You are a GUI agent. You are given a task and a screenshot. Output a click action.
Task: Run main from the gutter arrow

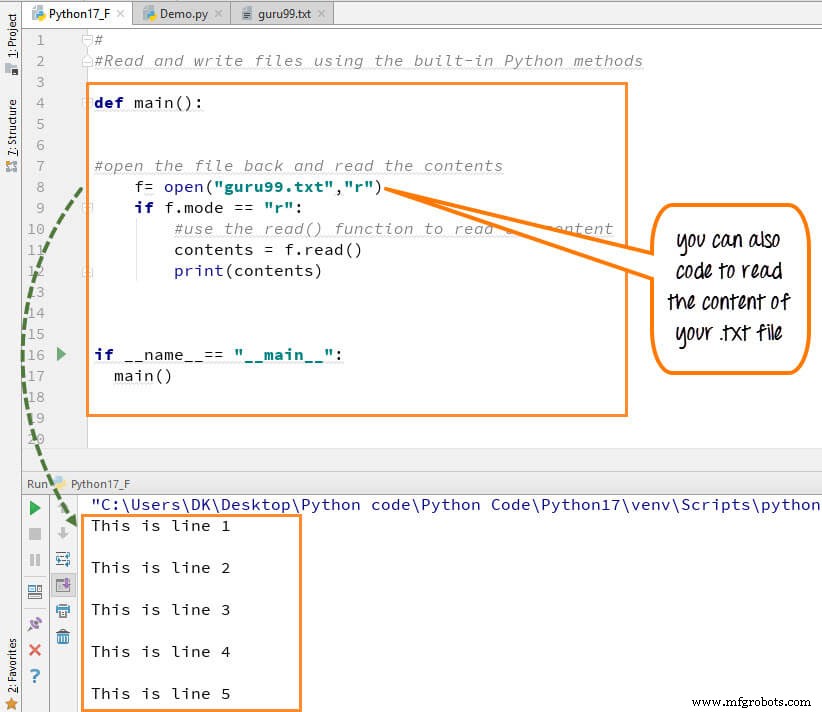coord(60,354)
